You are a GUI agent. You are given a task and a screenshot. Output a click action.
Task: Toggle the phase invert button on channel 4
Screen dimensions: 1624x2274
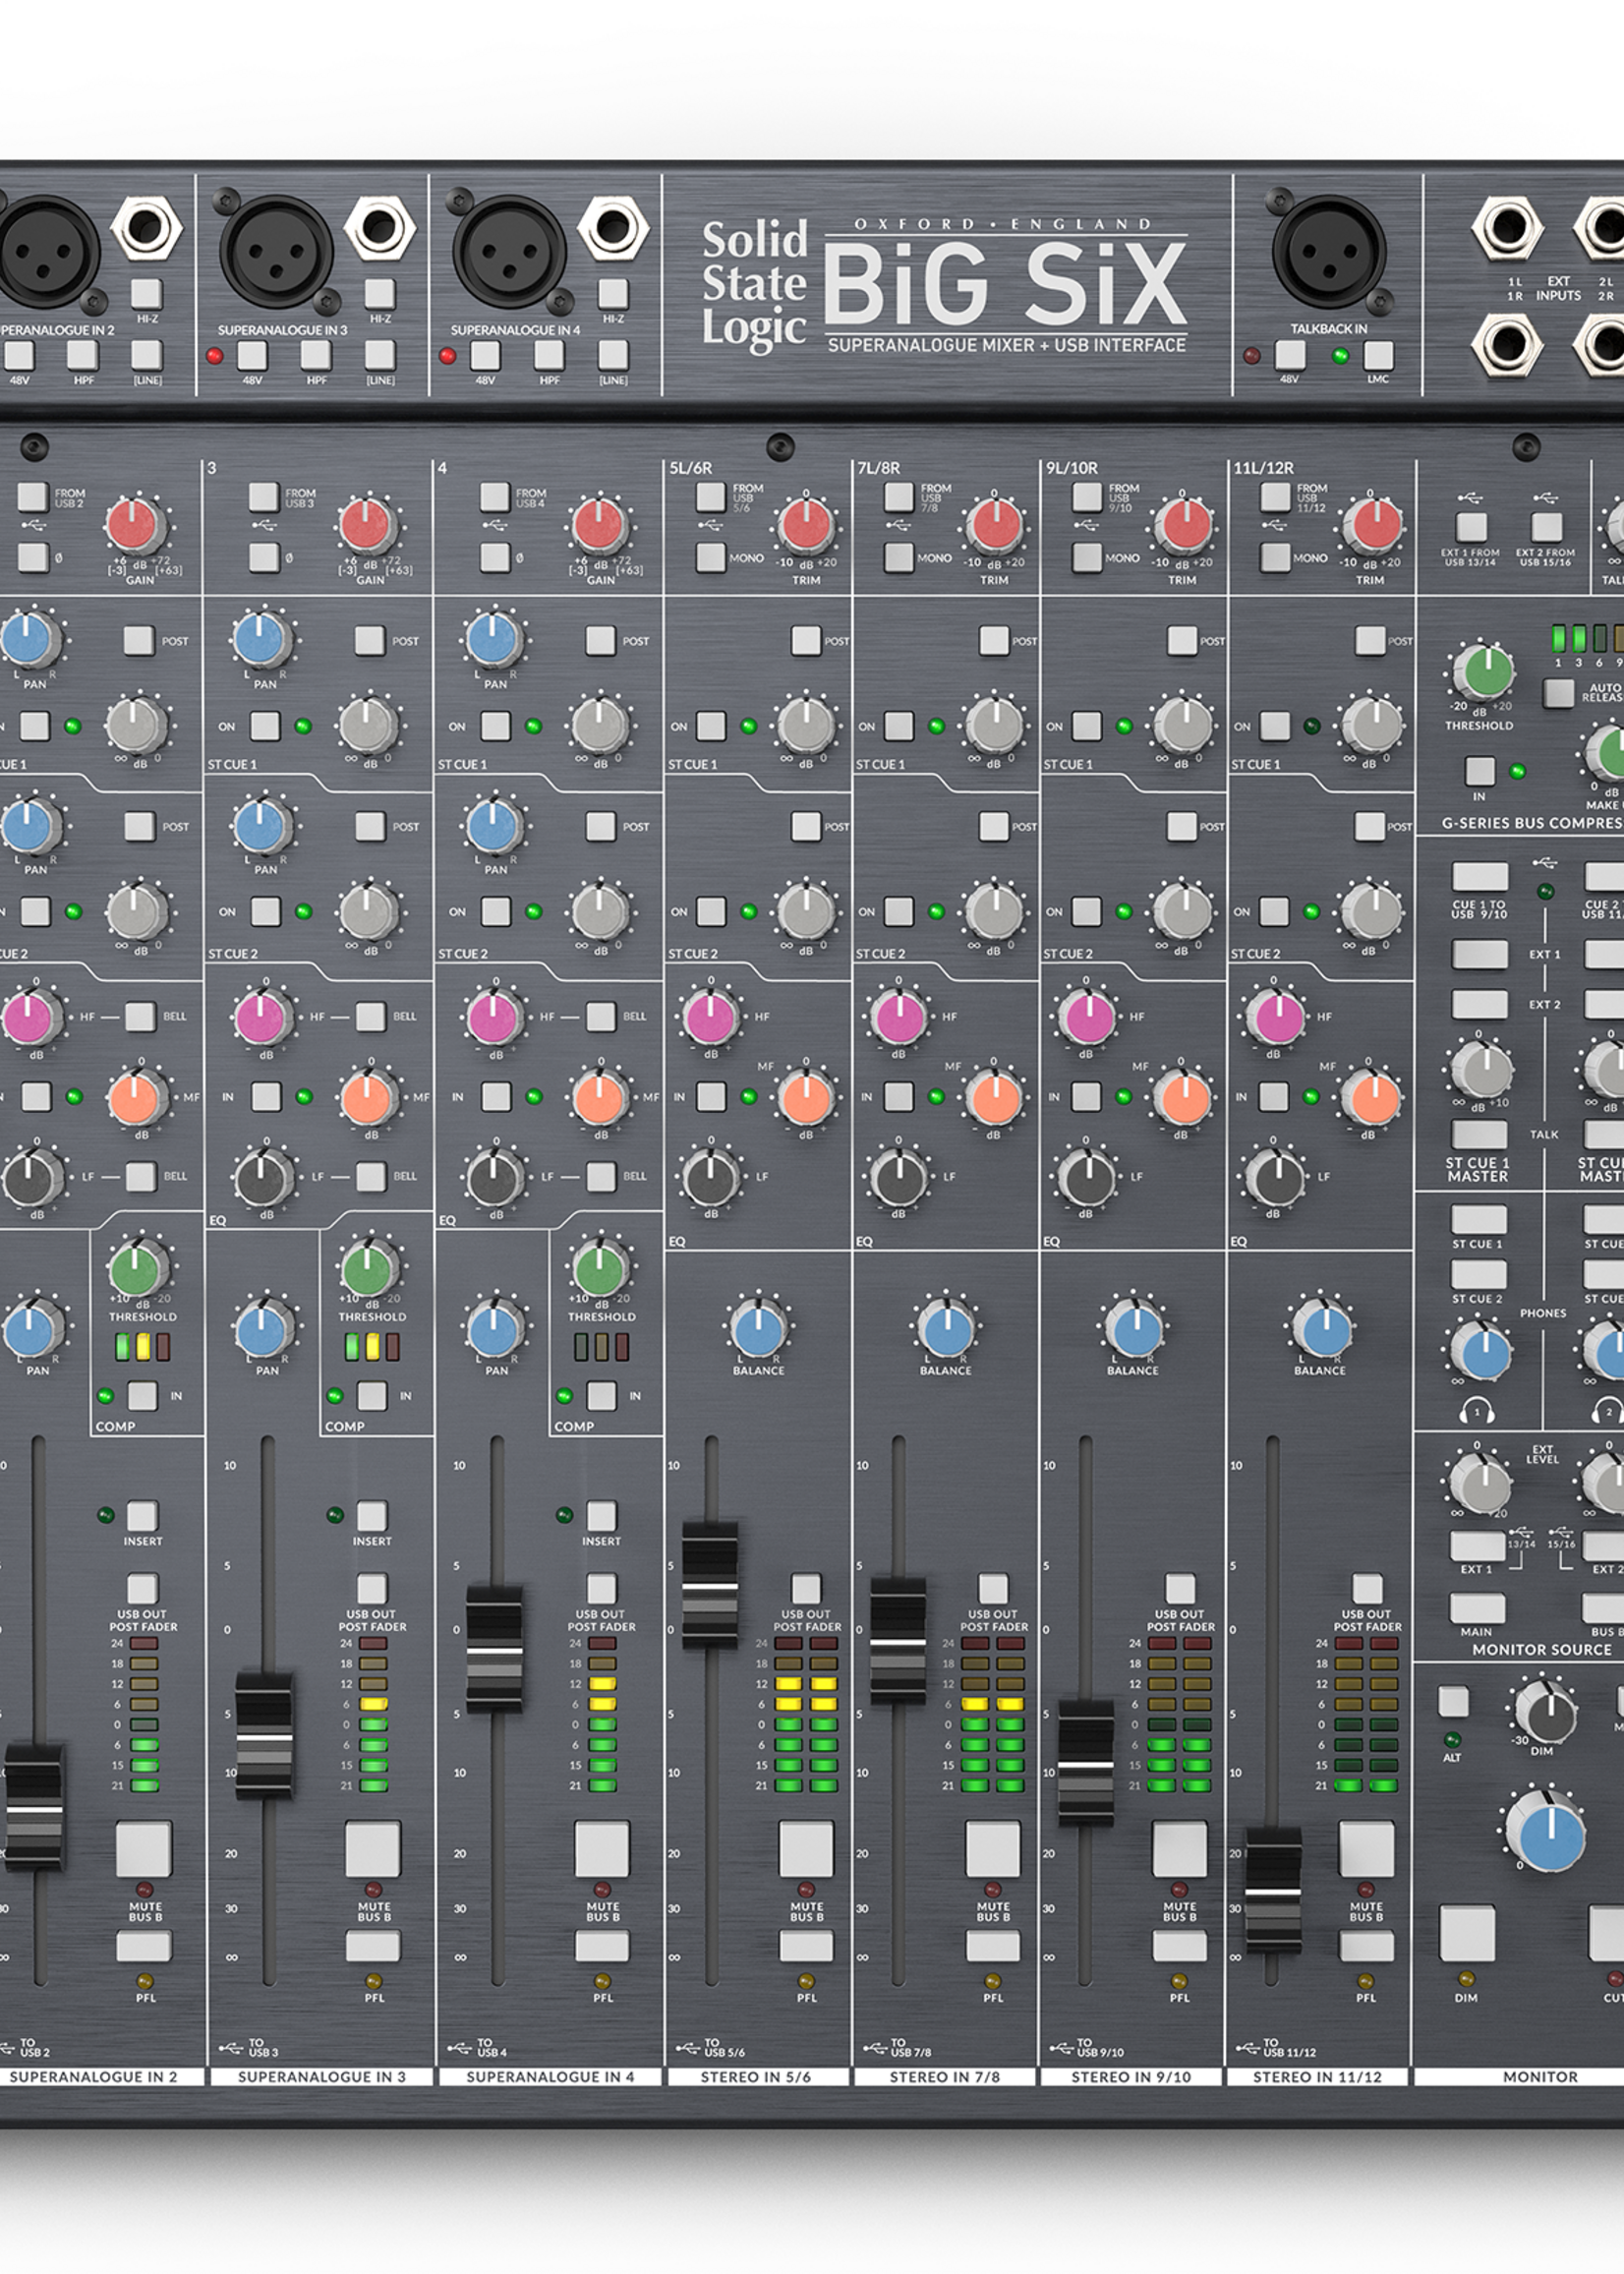tap(495, 557)
